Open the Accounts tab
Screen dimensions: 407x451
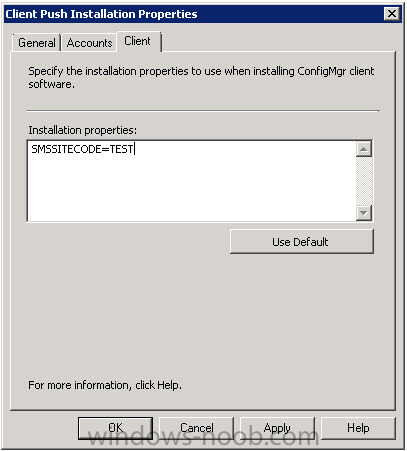click(89, 43)
